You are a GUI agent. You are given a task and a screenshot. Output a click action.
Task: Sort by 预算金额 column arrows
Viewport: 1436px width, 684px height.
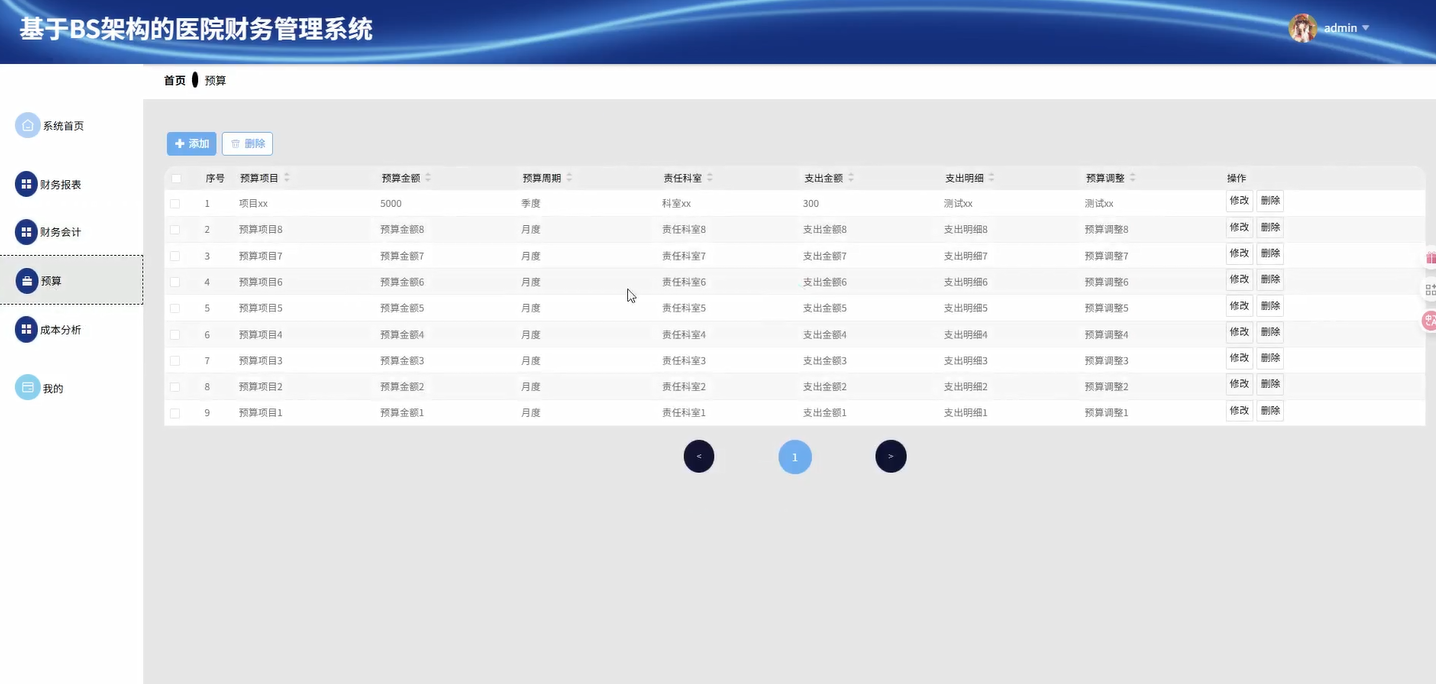(428, 177)
